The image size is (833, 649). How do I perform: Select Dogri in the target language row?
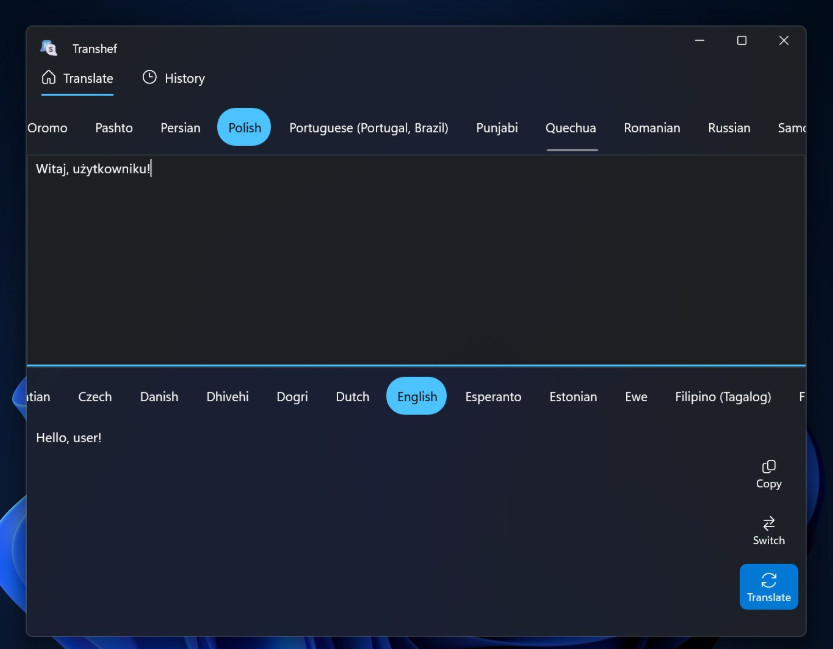tap(292, 397)
